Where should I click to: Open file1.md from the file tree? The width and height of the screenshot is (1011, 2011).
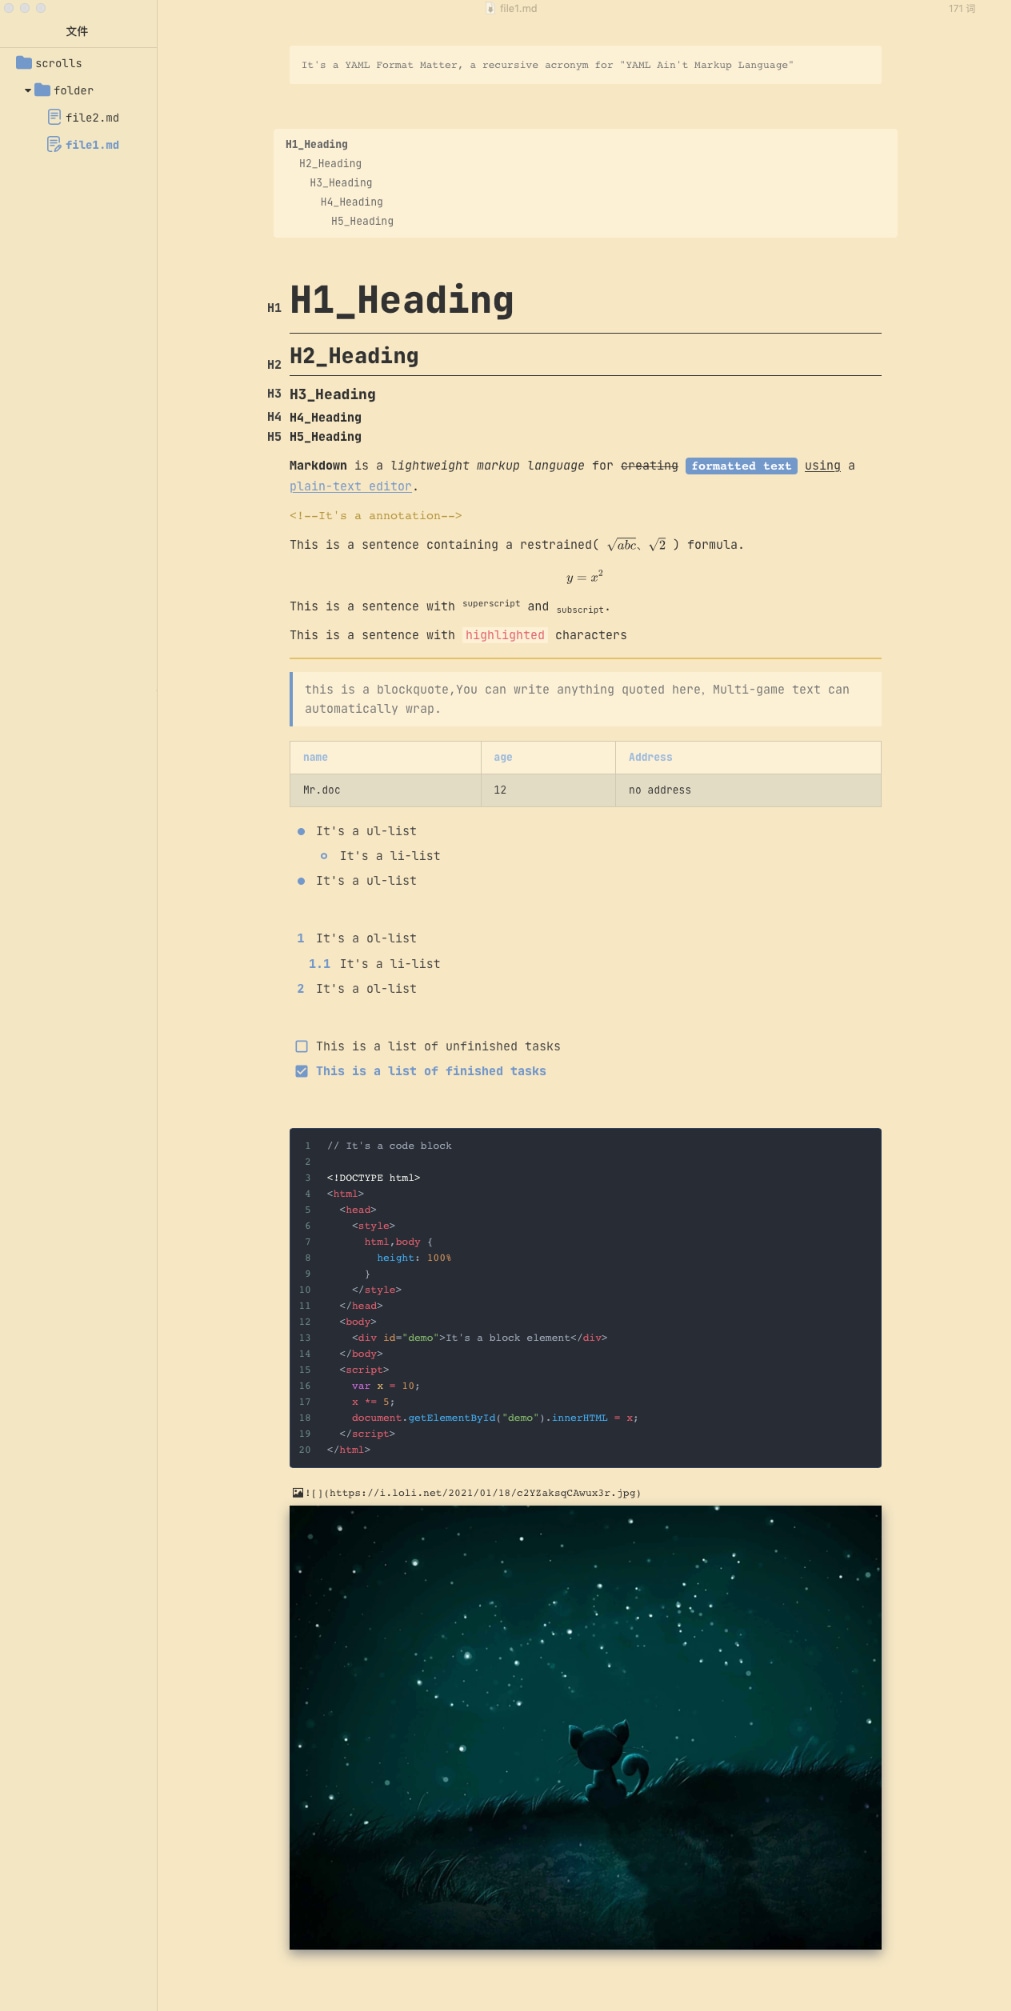tap(92, 144)
